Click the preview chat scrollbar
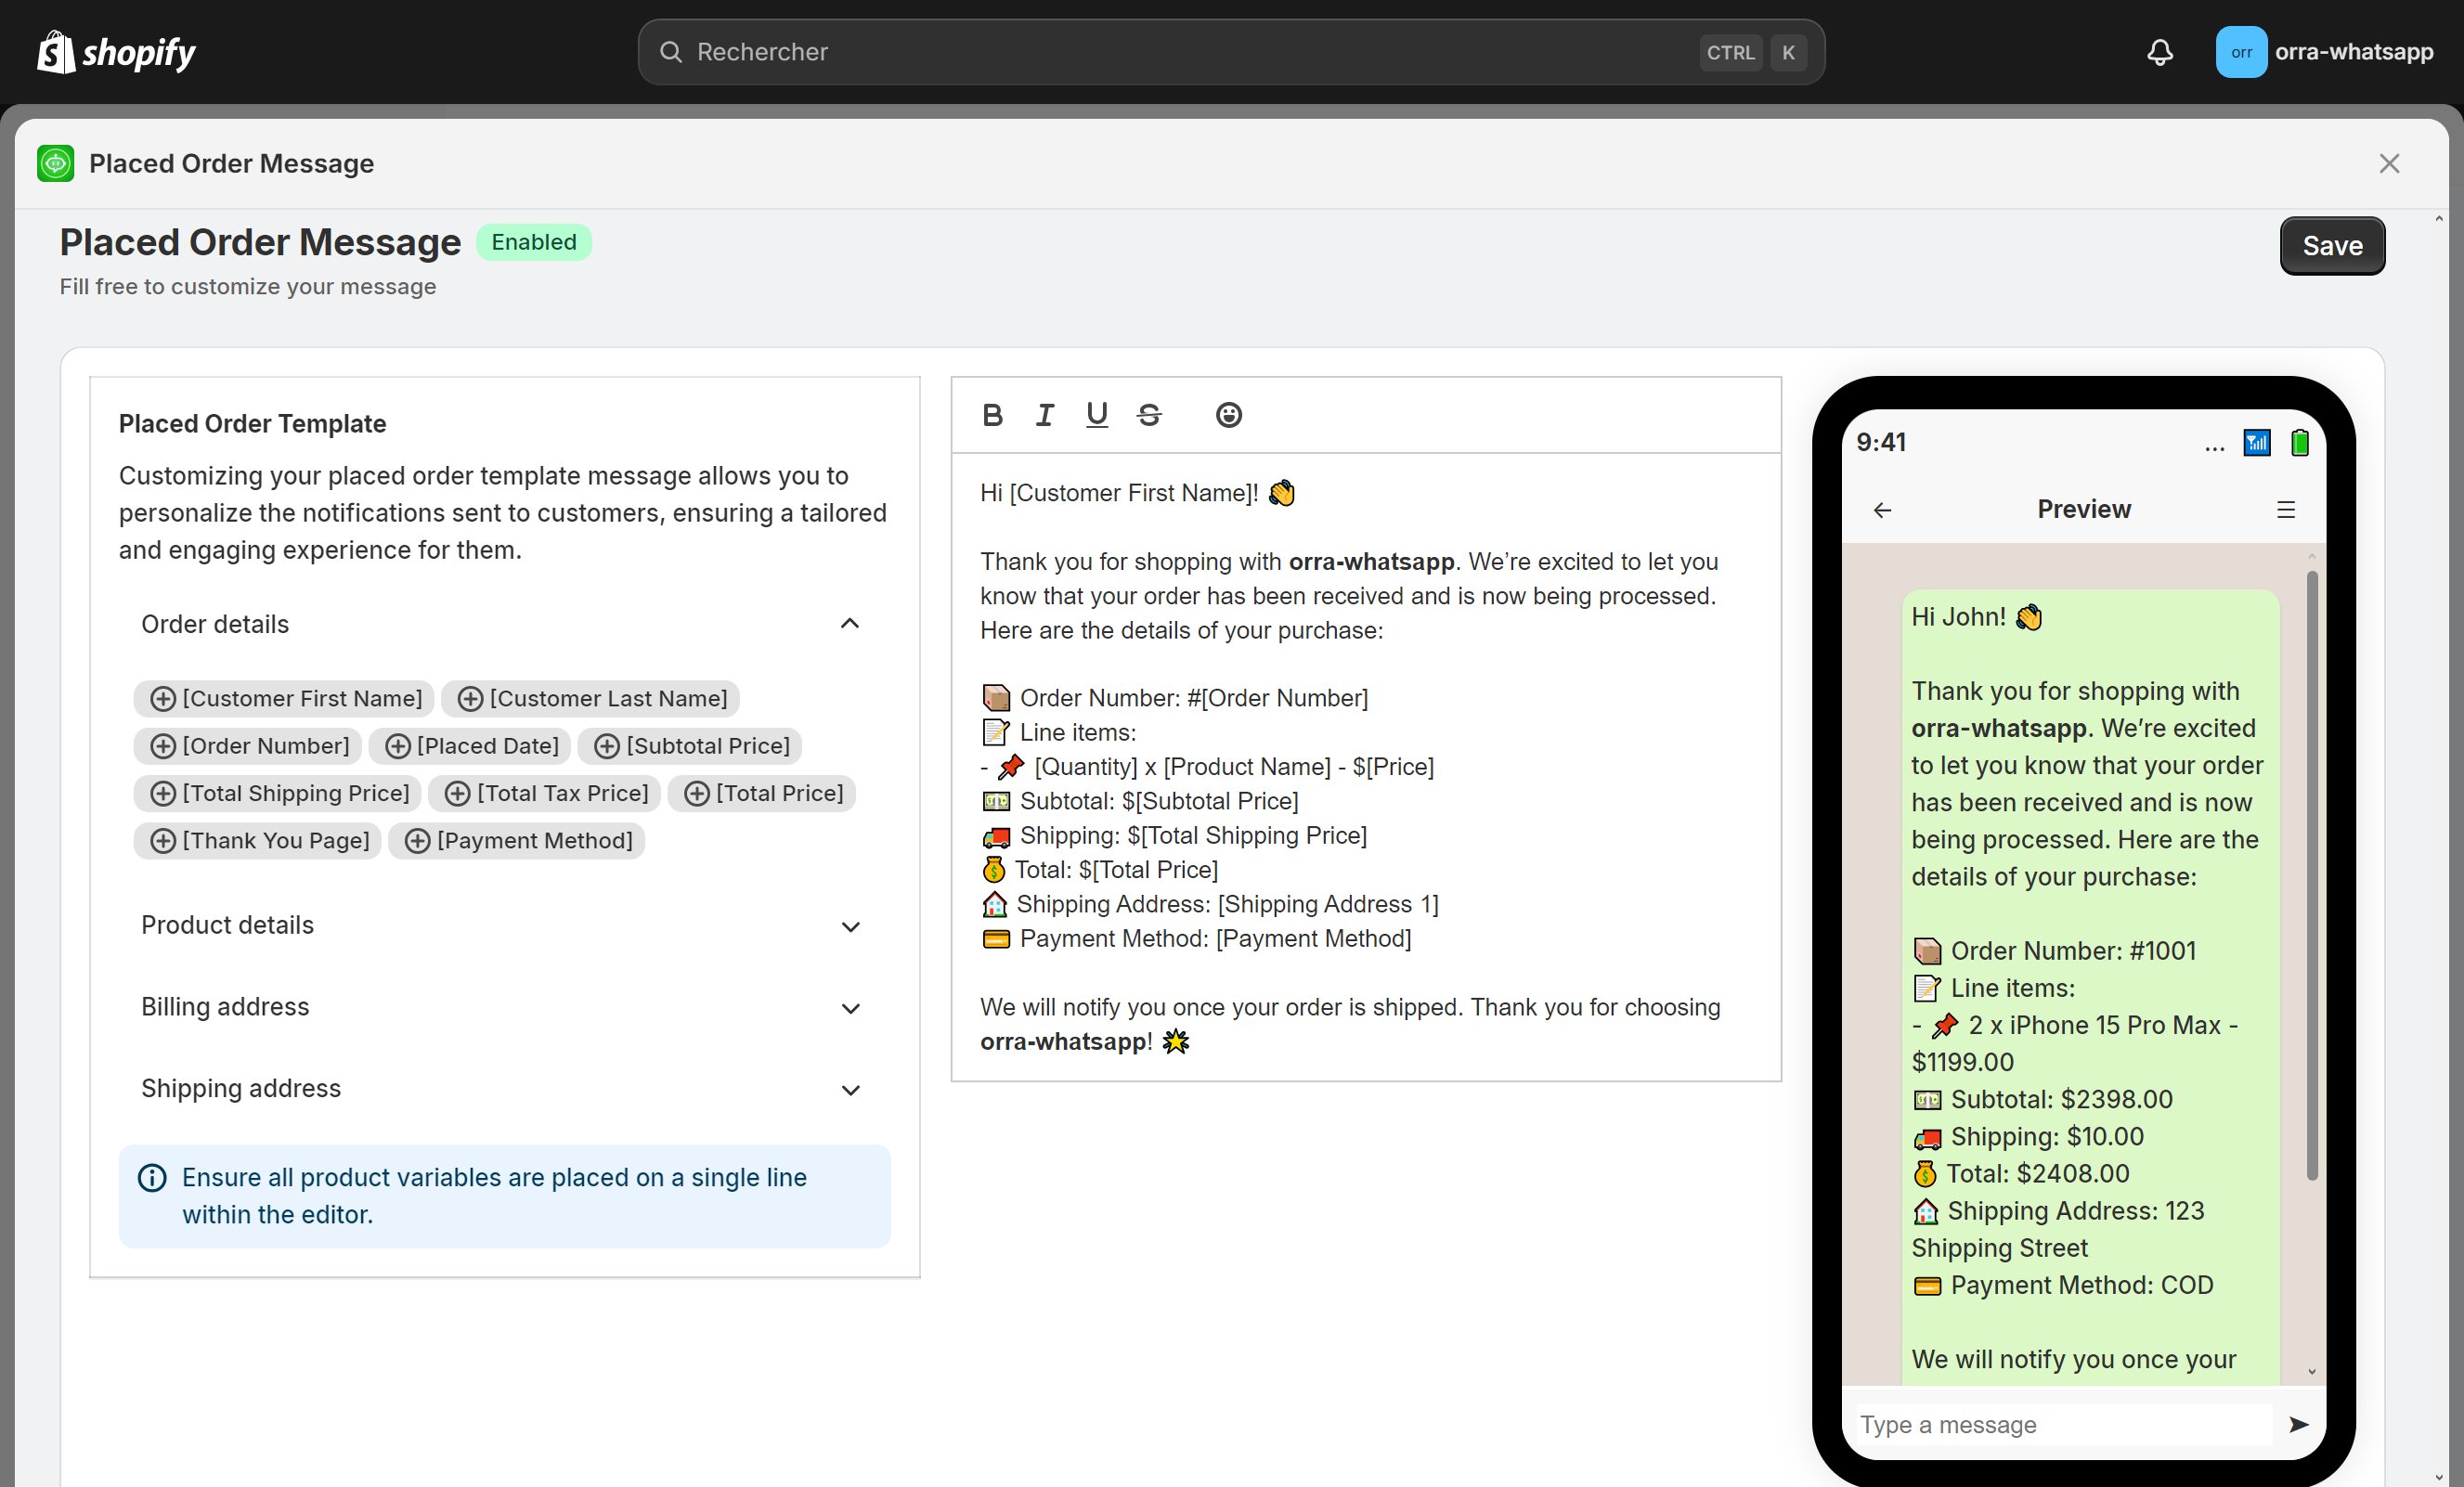 click(2311, 875)
